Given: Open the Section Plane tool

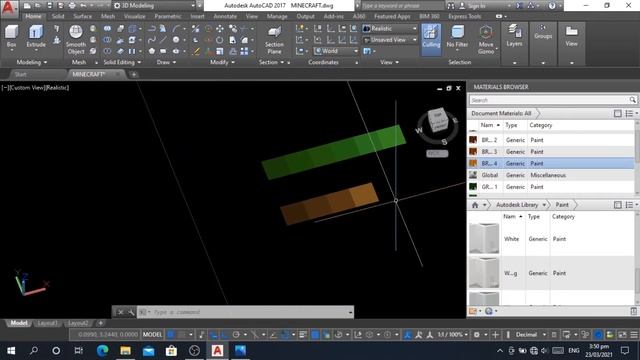Looking at the screenshot, I should [x=274, y=40].
